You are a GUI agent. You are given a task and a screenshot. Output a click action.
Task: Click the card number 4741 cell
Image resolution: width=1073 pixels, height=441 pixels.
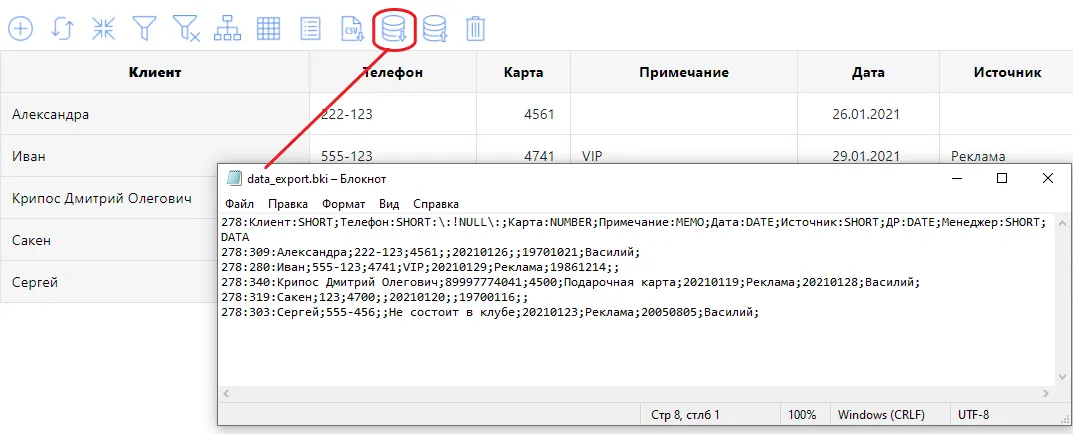(x=523, y=151)
